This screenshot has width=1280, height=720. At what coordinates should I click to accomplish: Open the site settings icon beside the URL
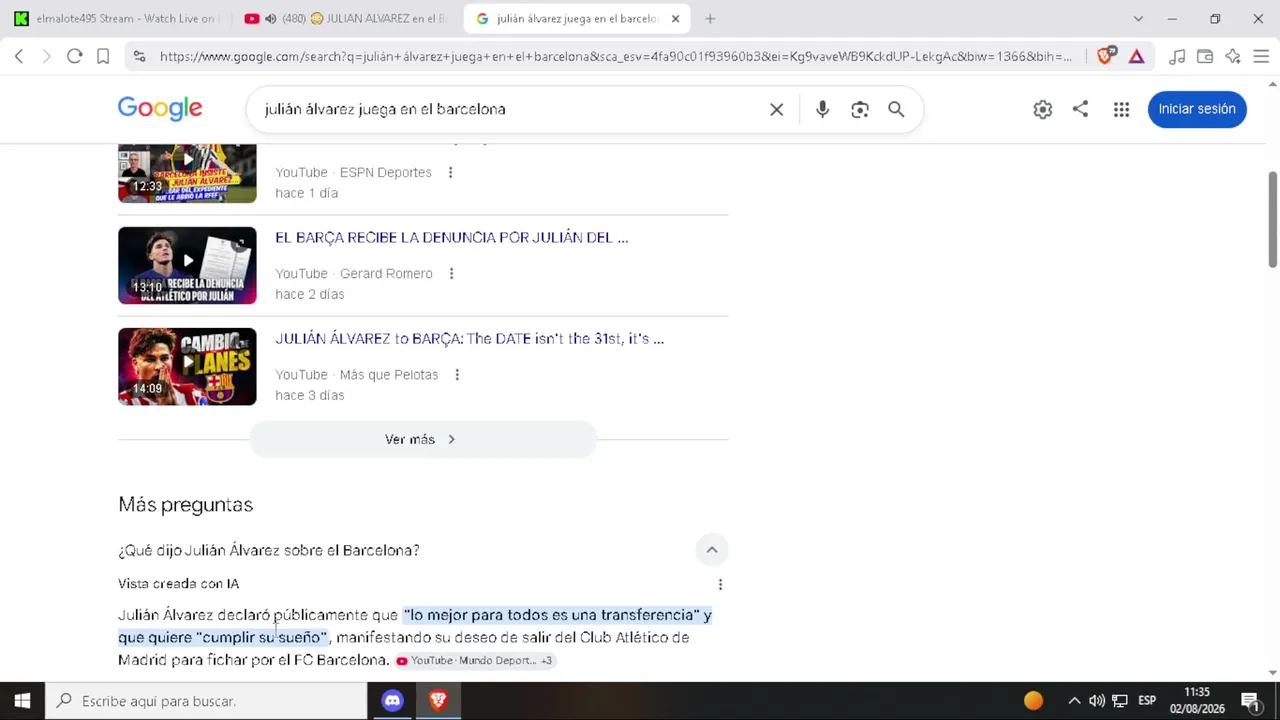pyautogui.click(x=139, y=57)
